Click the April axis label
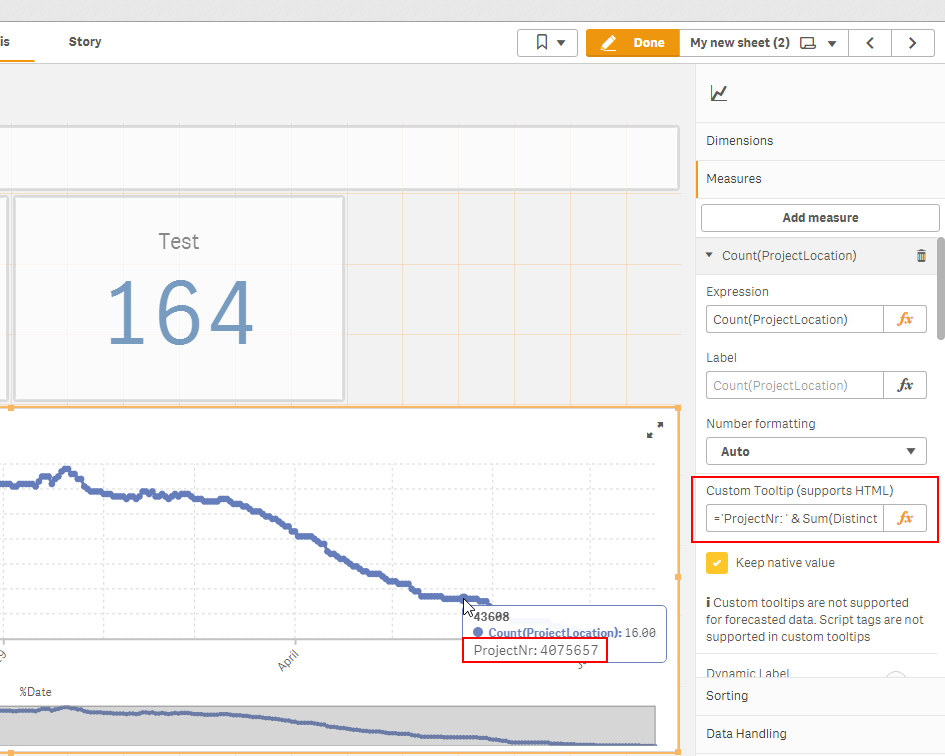This screenshot has height=756, width=945. point(287,660)
